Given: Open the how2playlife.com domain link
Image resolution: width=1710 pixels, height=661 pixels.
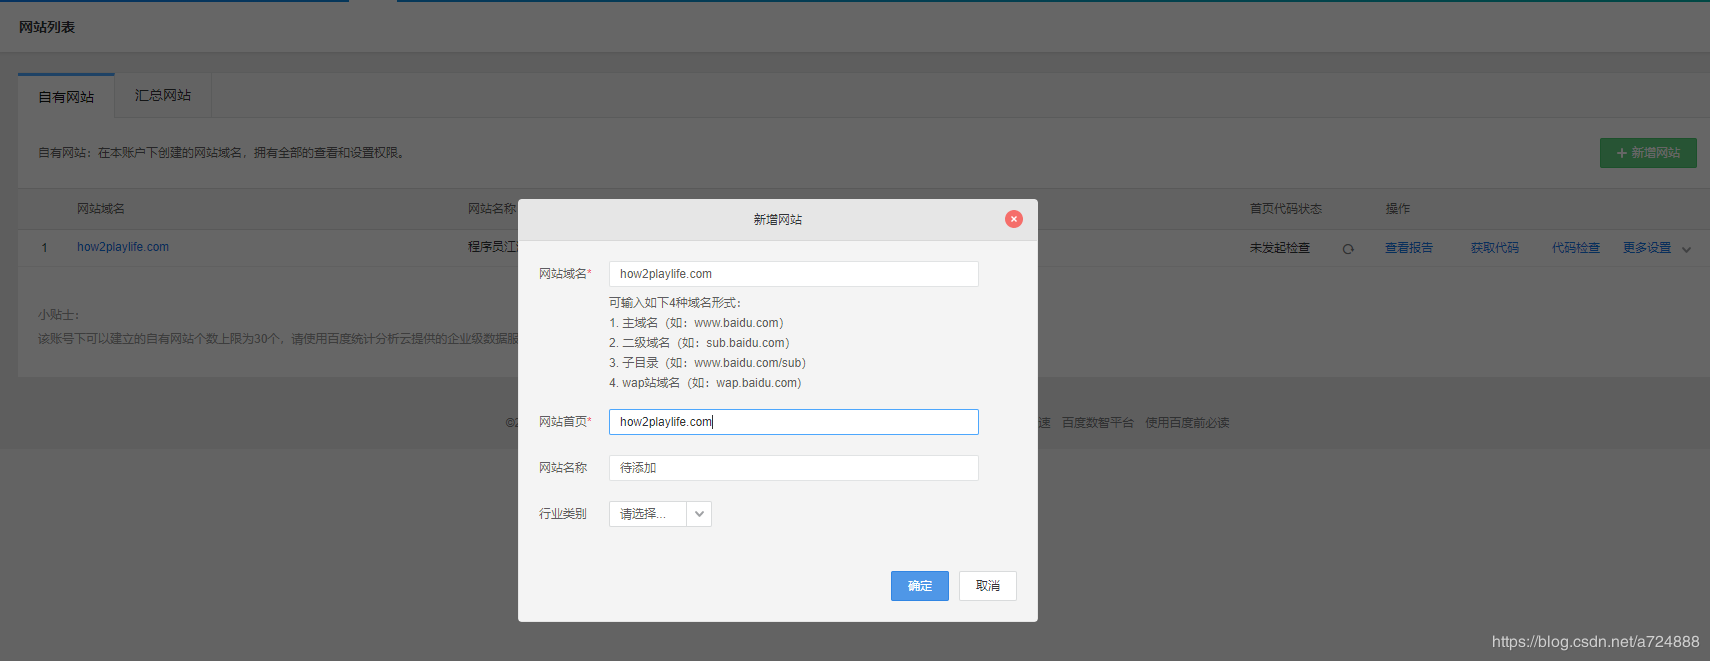Looking at the screenshot, I should (123, 247).
